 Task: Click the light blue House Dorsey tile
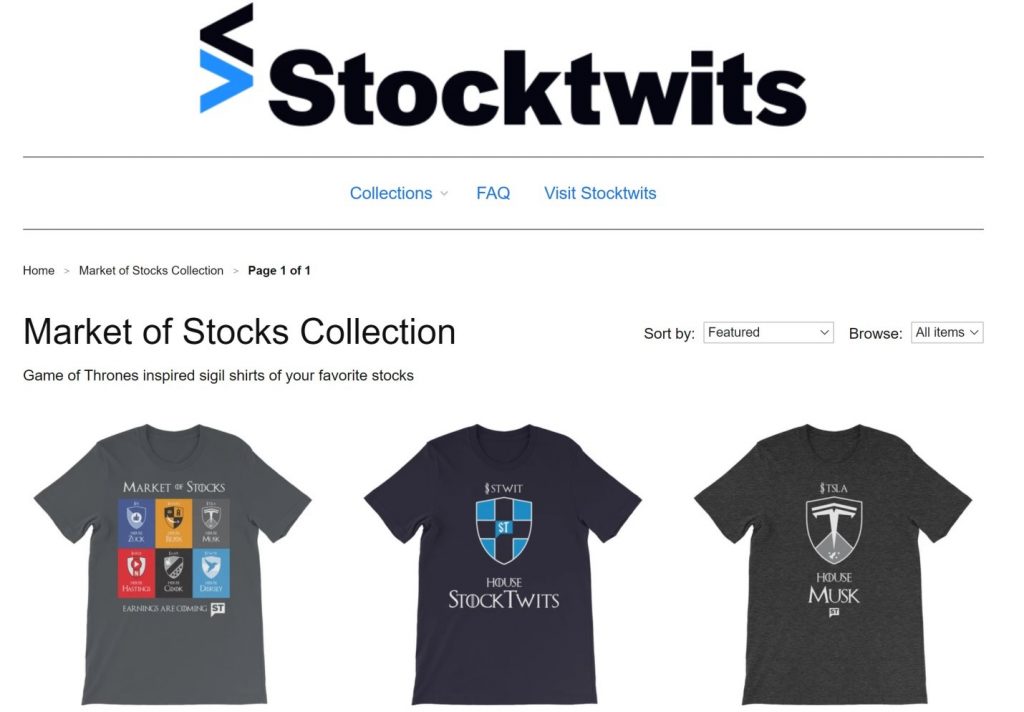211,573
